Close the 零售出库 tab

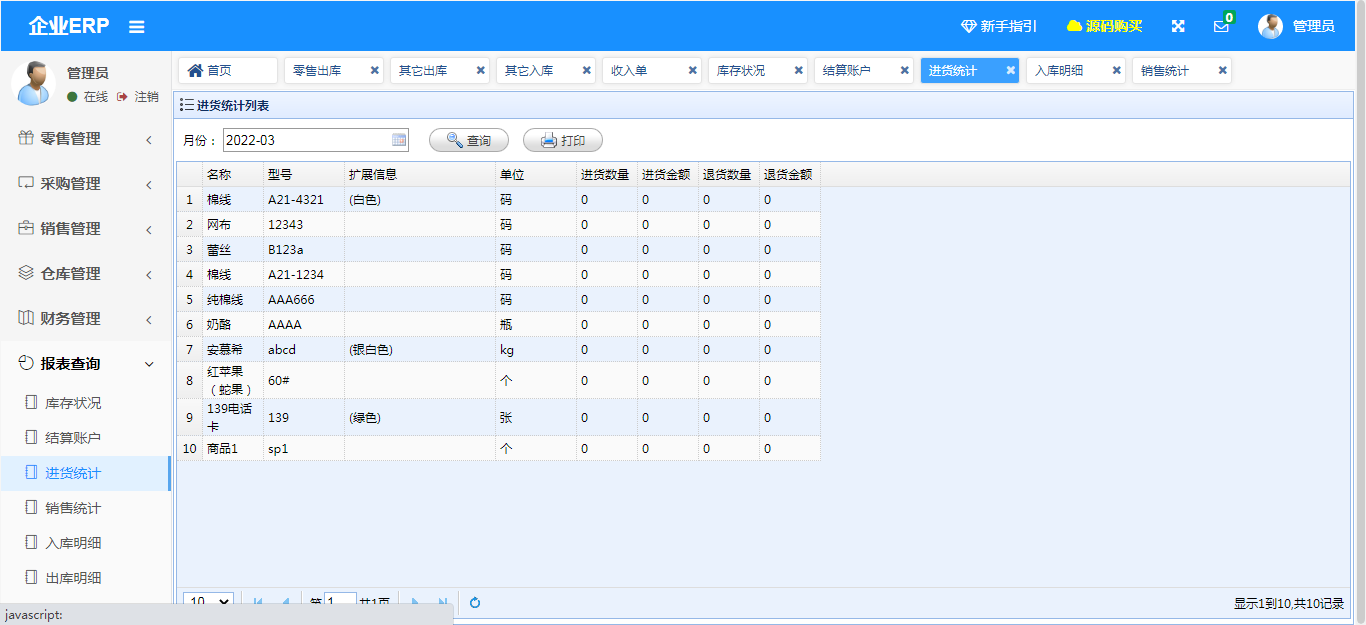tap(375, 70)
